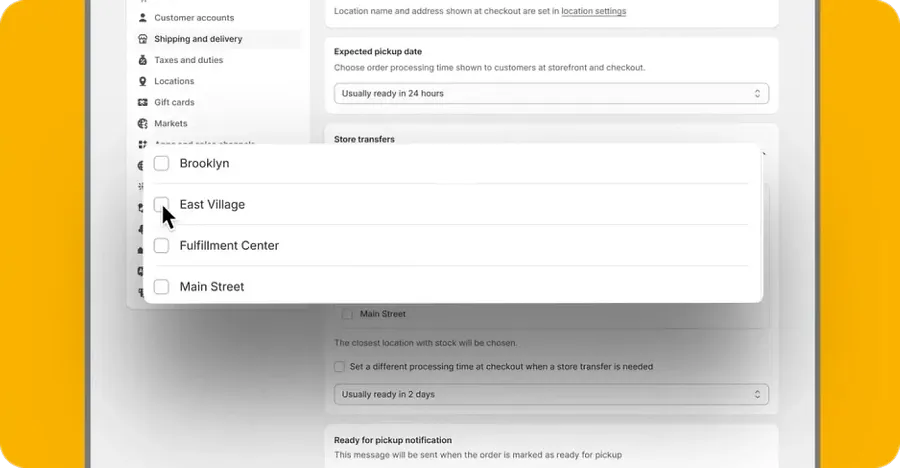Open the Usually ready in 2 days dropdown
Viewport: 900px width, 468px height.
[x=551, y=394]
